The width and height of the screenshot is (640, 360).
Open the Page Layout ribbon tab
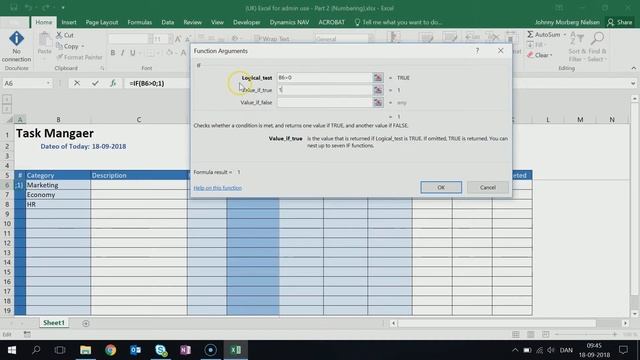(102, 22)
